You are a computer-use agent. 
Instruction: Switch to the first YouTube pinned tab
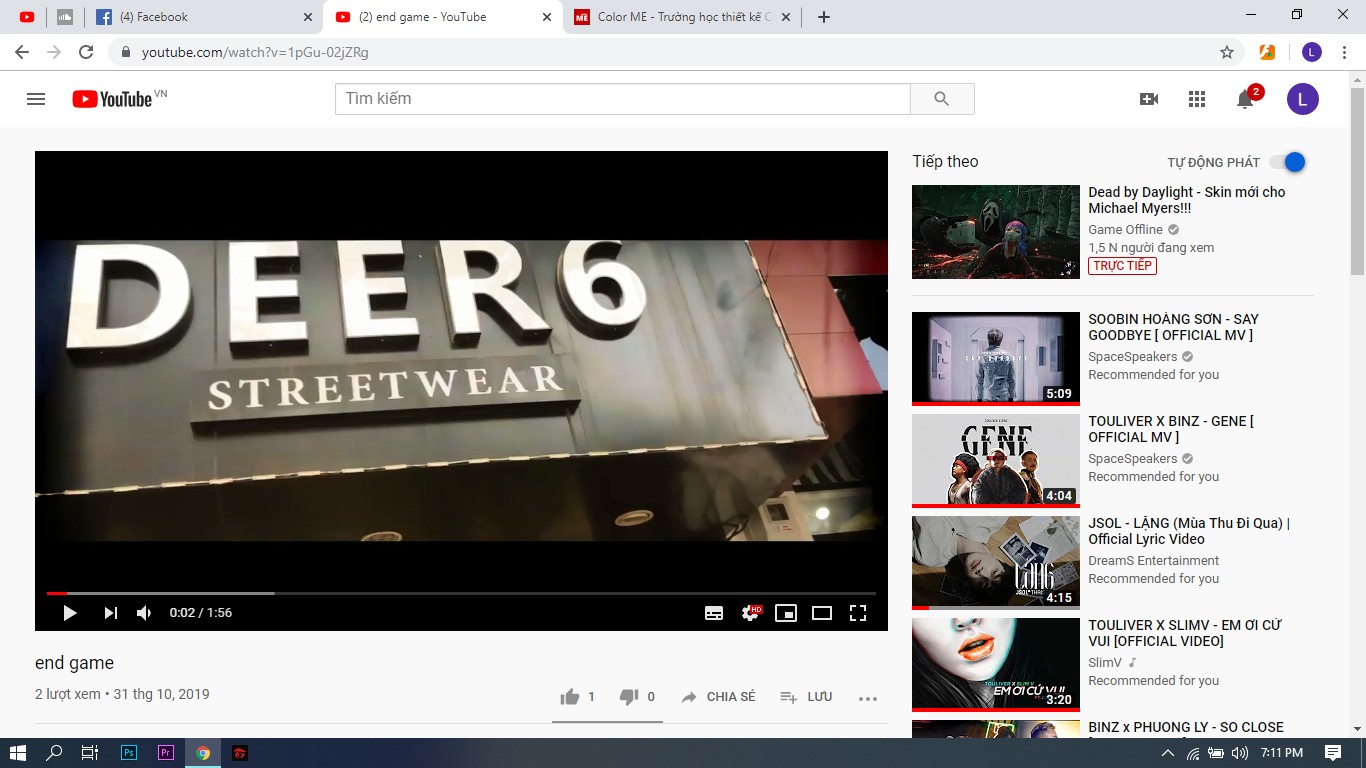click(27, 17)
